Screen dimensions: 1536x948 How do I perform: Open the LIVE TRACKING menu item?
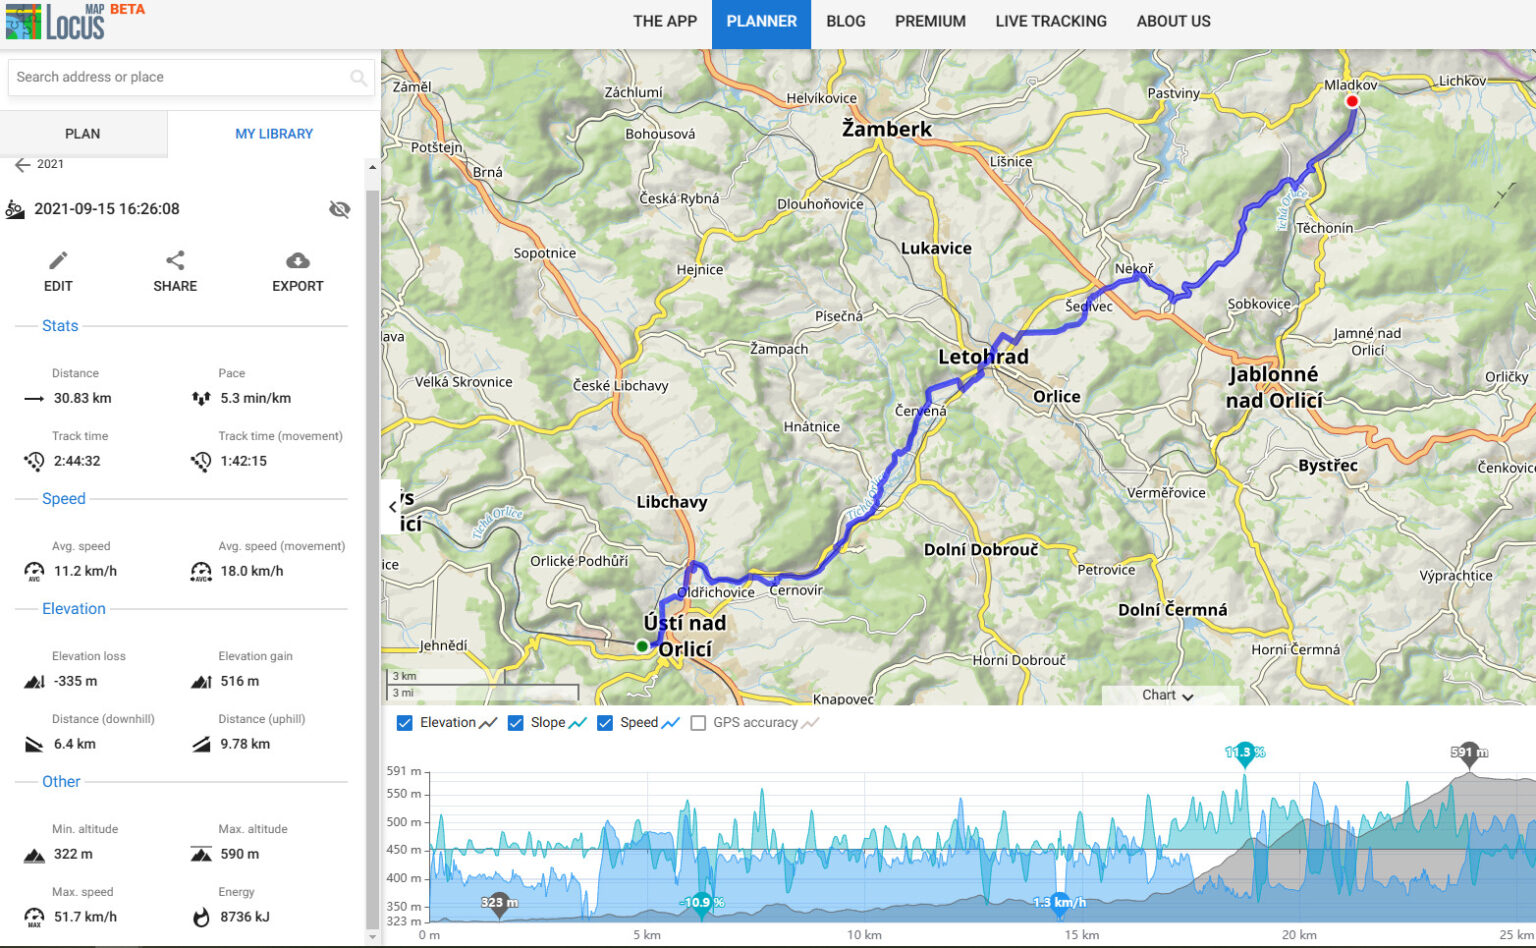click(x=1051, y=21)
